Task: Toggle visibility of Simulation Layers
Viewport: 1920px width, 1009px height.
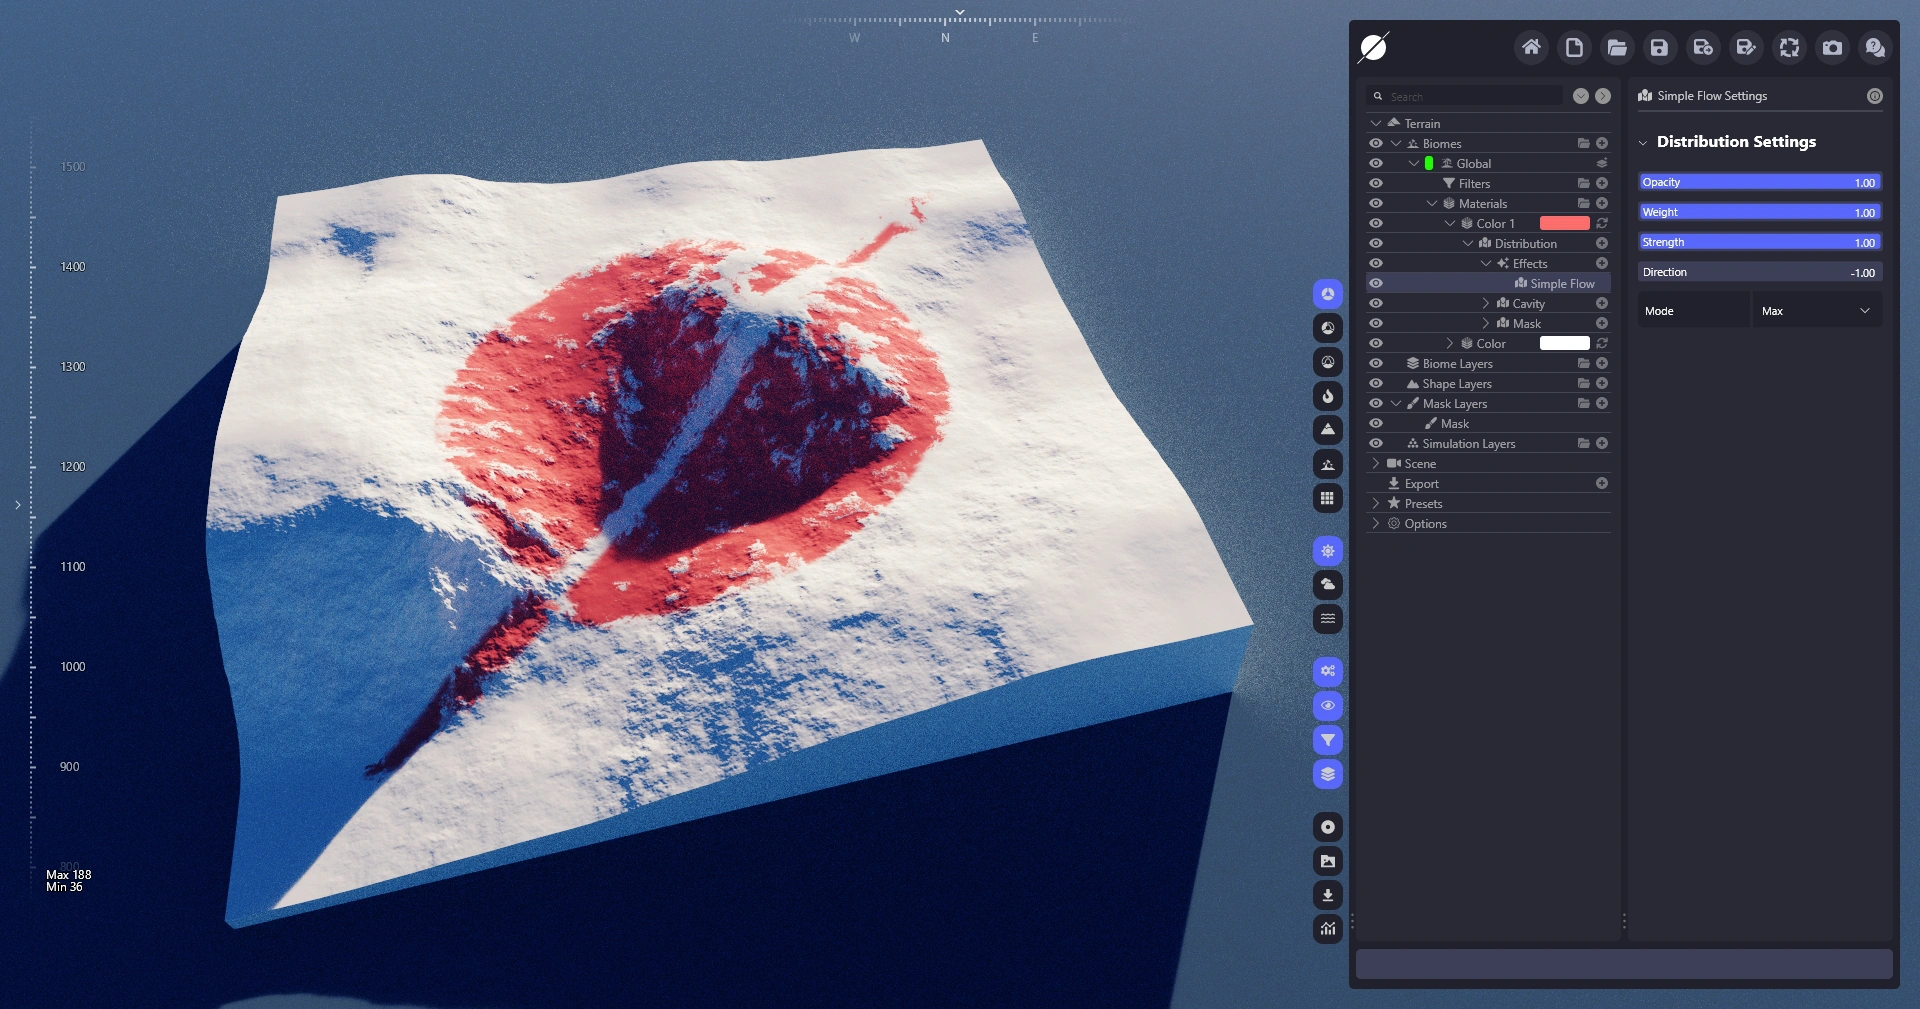Action: coord(1376,443)
